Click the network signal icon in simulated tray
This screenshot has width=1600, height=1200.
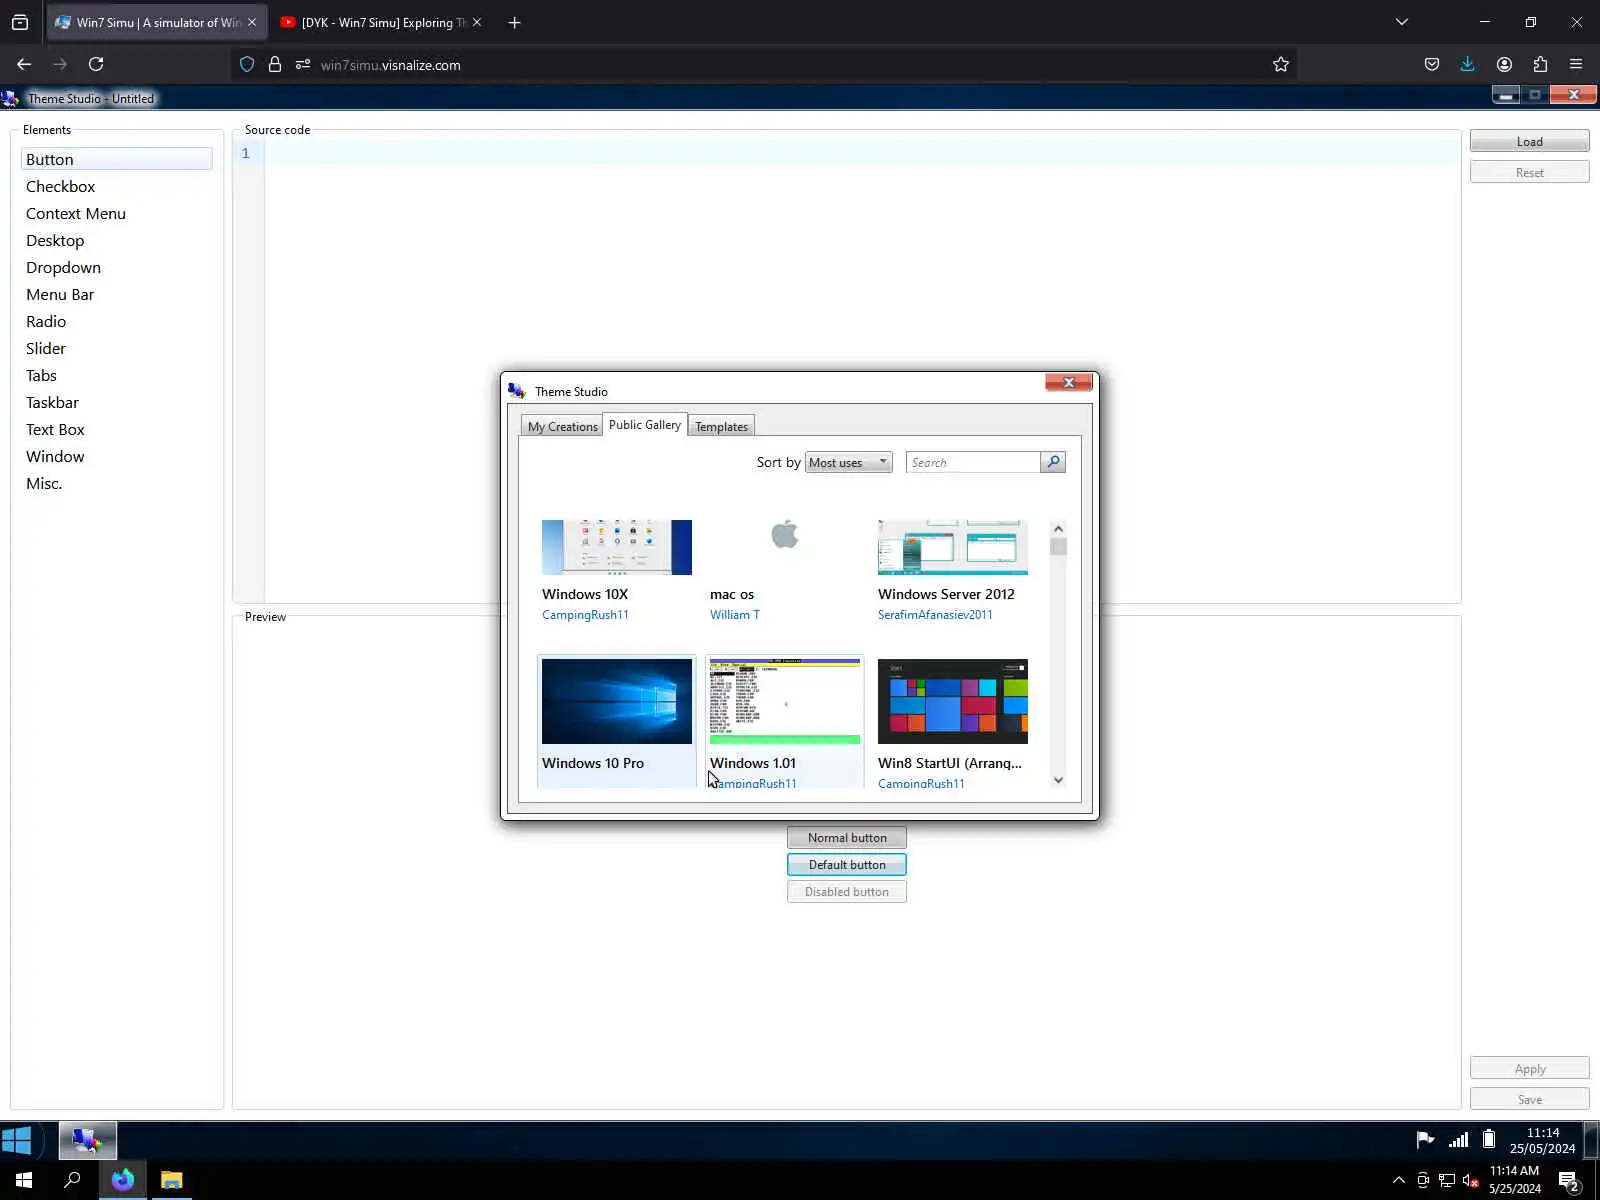(x=1458, y=1140)
